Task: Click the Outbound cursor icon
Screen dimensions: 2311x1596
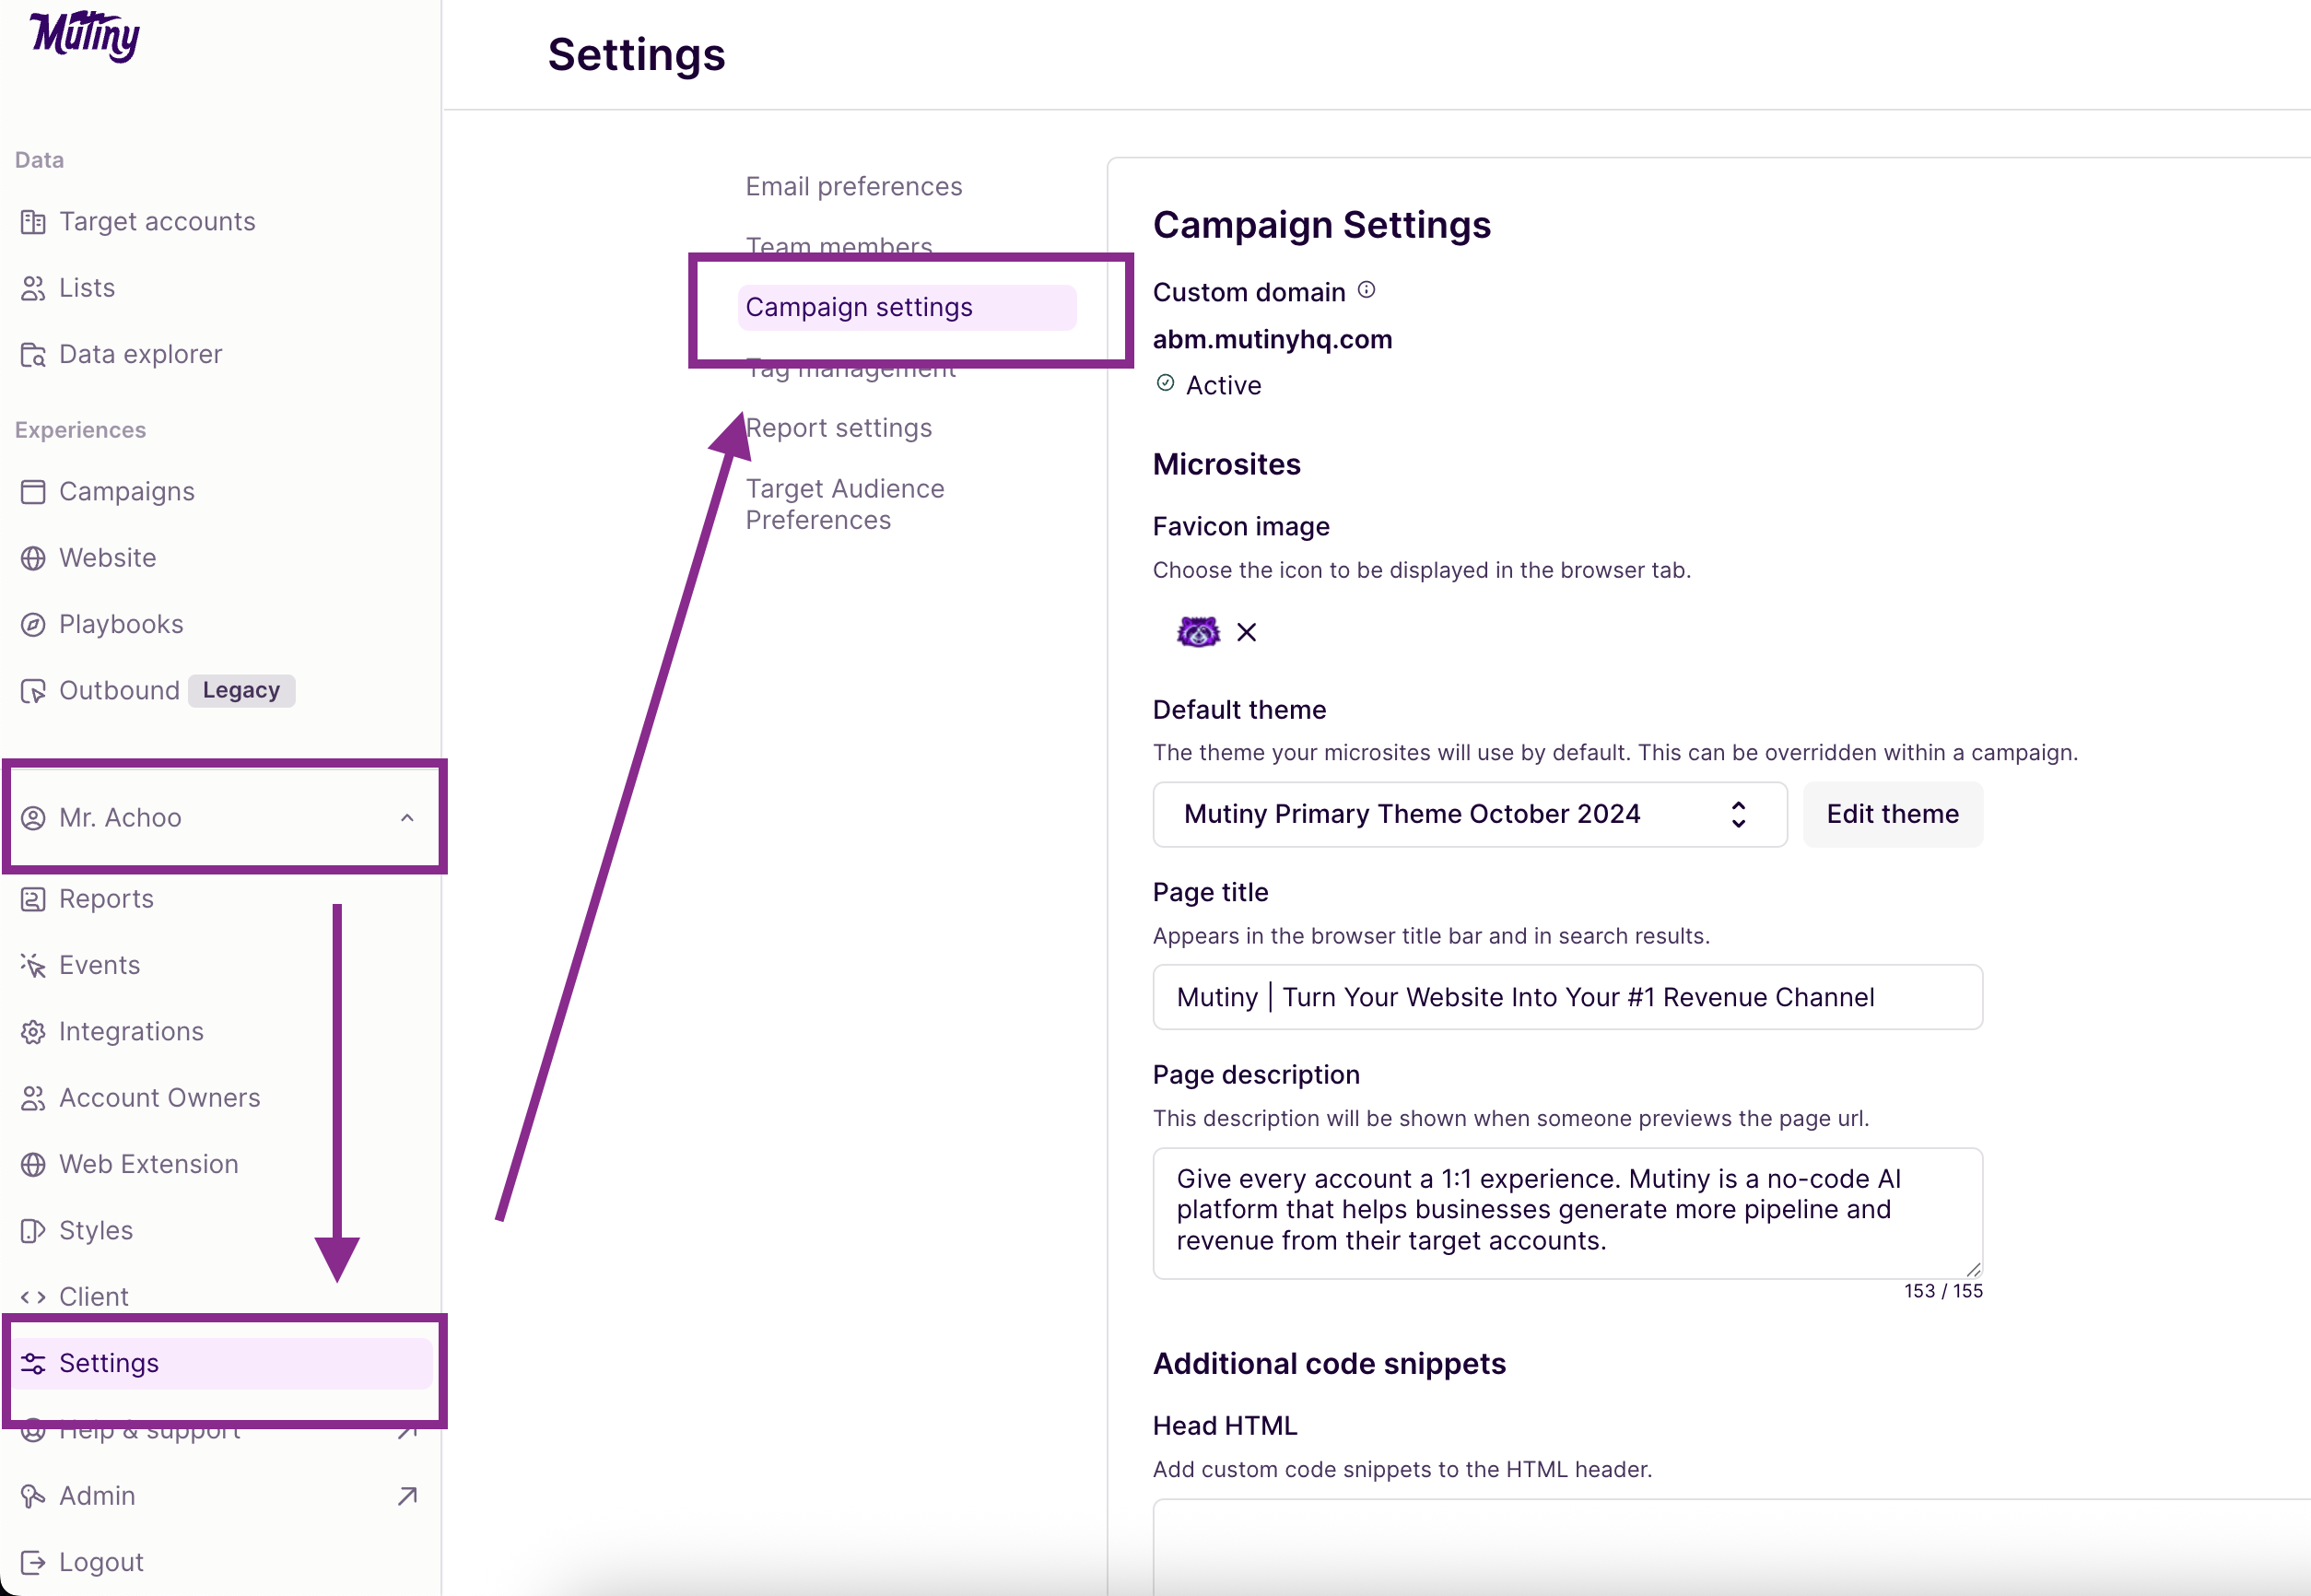Action: tap(33, 691)
